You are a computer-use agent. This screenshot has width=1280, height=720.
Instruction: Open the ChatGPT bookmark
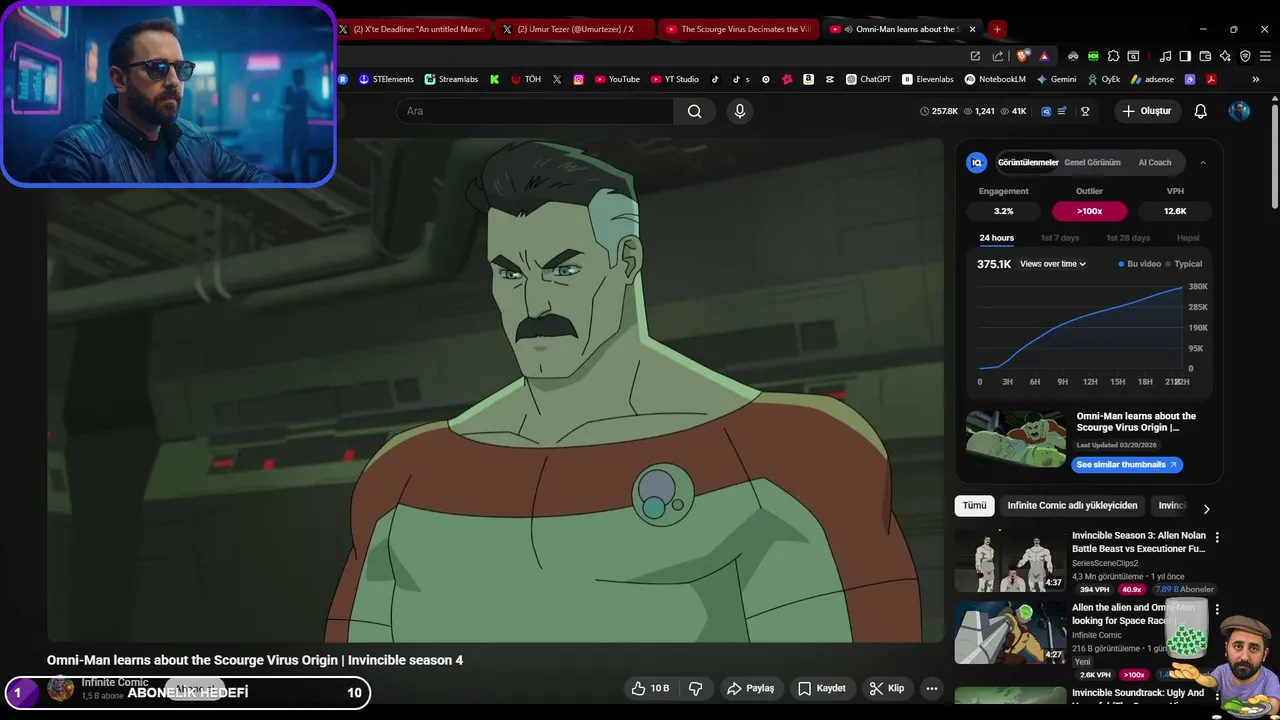tap(868, 79)
